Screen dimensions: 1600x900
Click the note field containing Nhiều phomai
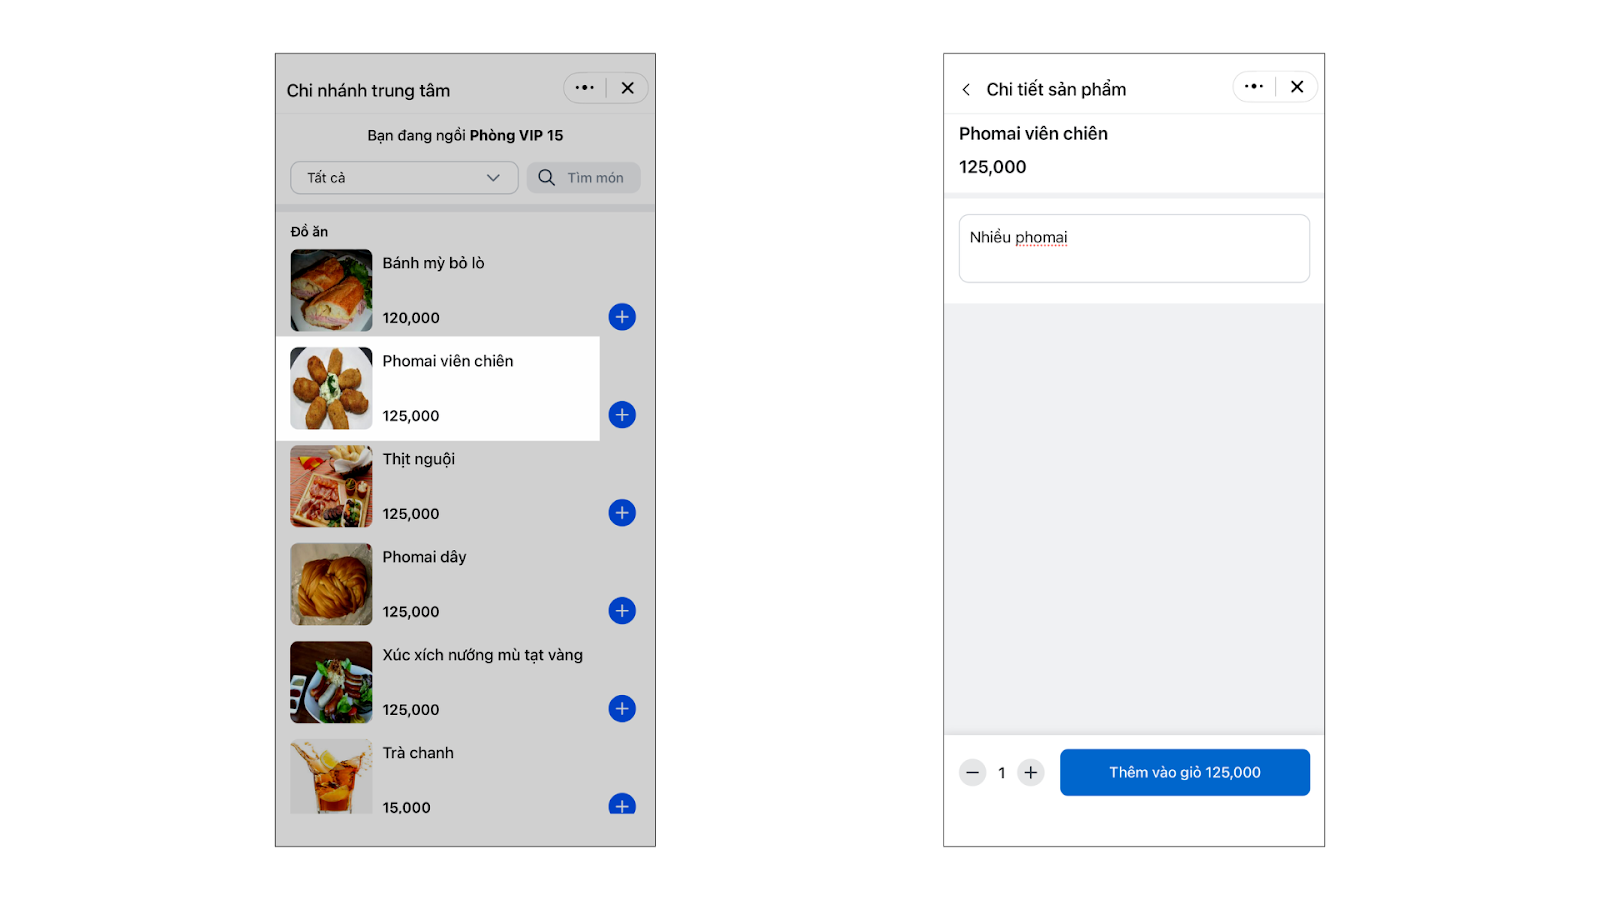coord(1134,248)
